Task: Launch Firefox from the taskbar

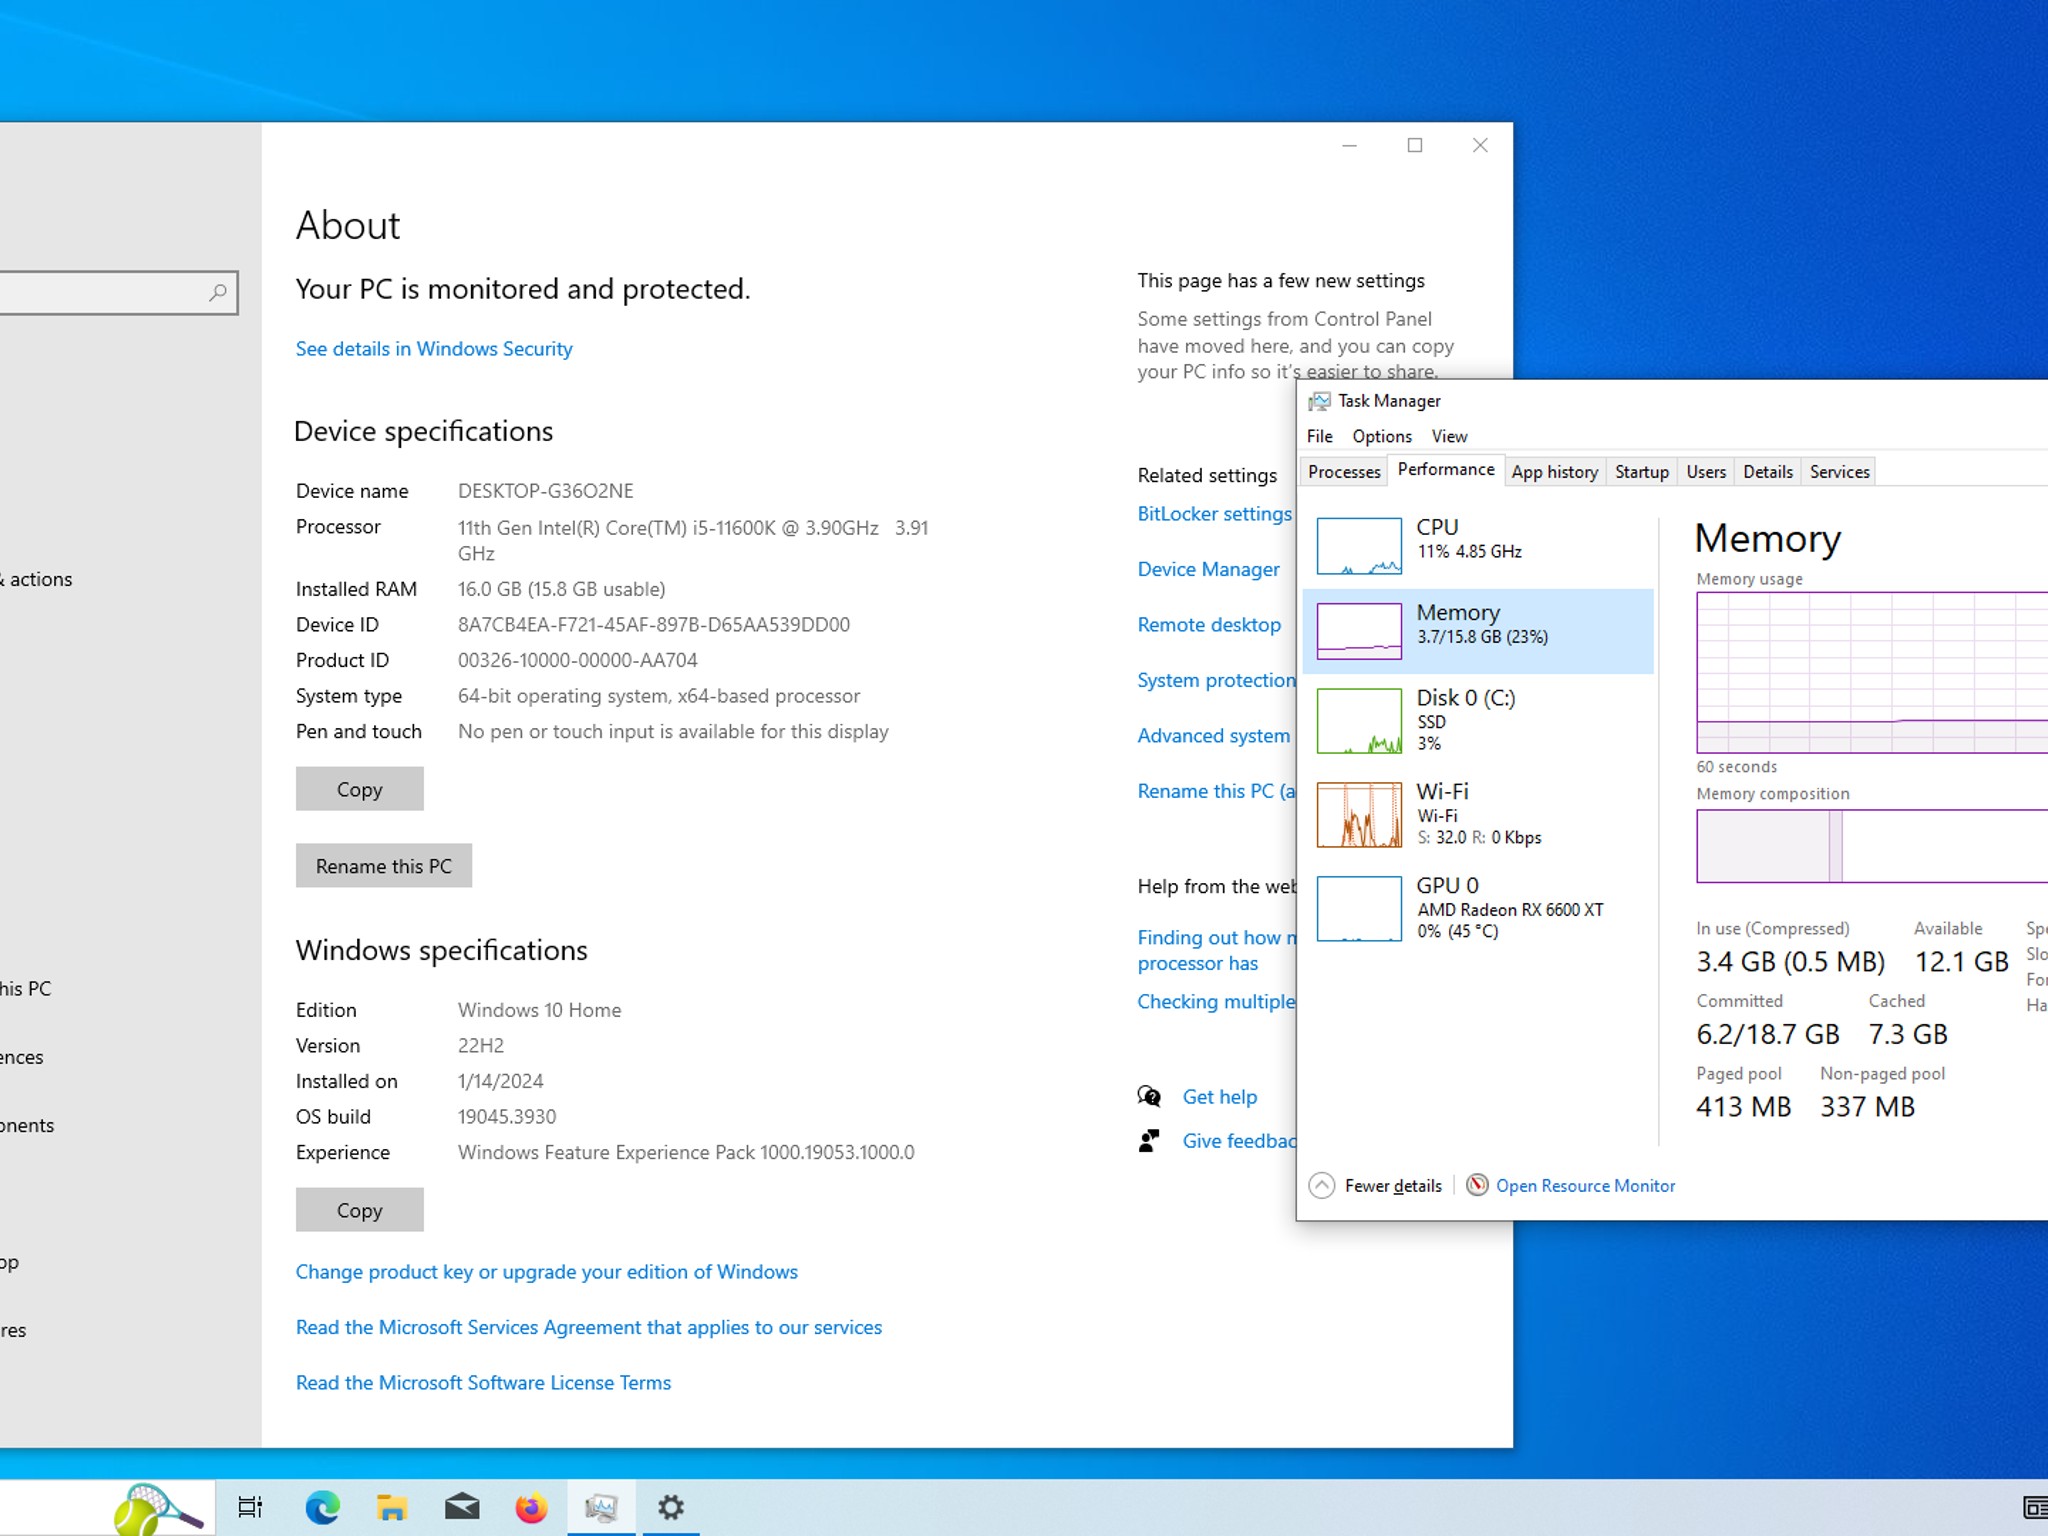Action: [x=531, y=1507]
